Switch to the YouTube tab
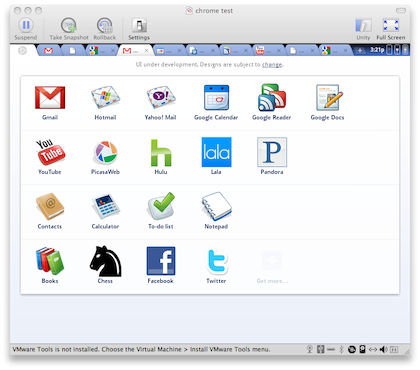 pos(268,51)
